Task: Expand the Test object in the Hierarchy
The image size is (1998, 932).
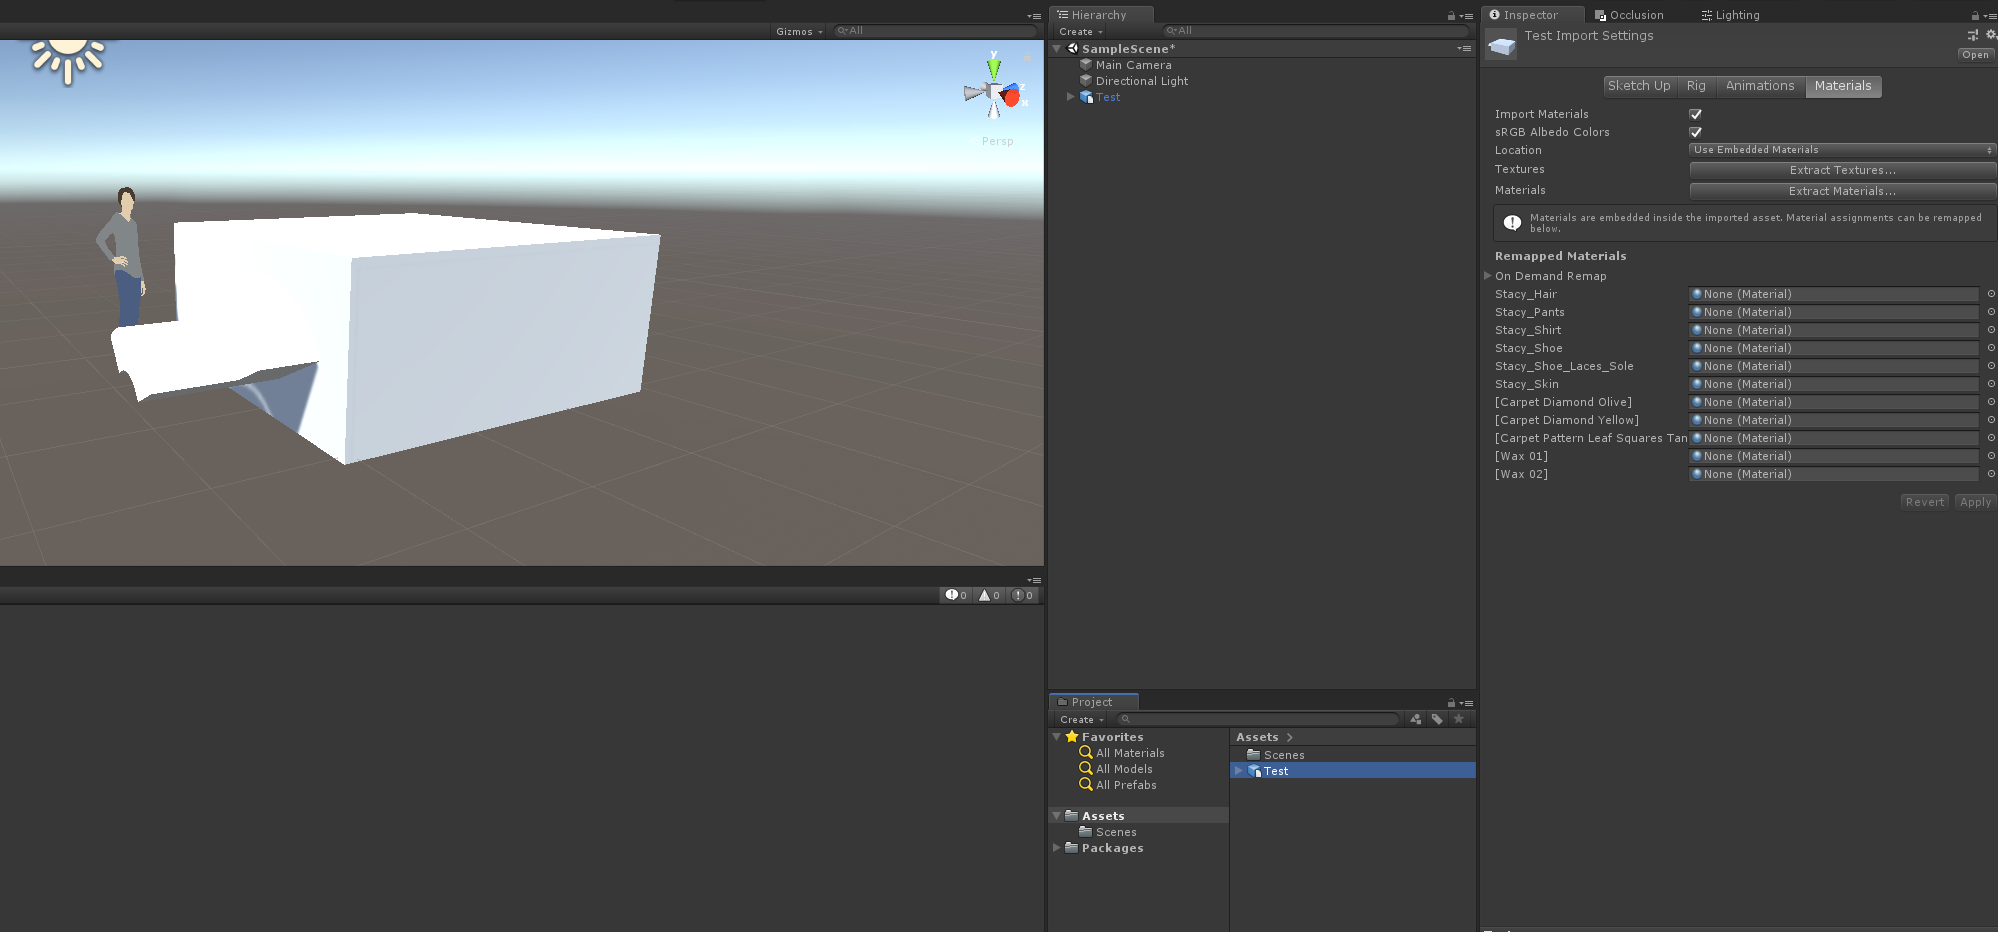Action: (1070, 97)
